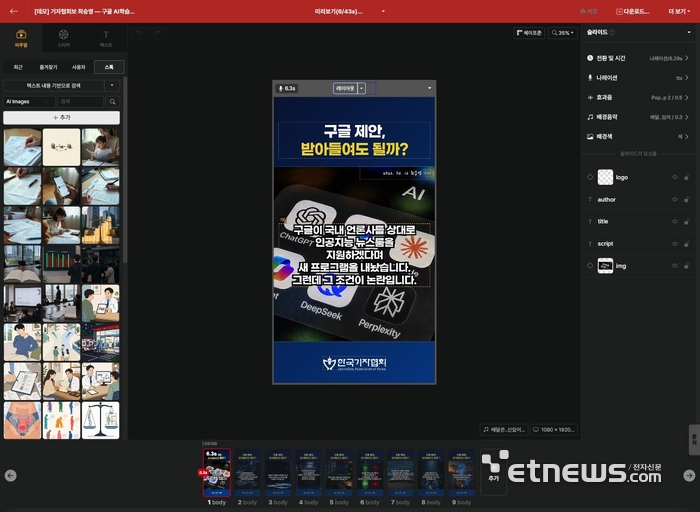Add a new slide with 추가 button
The width and height of the screenshot is (700, 512).
(x=493, y=472)
